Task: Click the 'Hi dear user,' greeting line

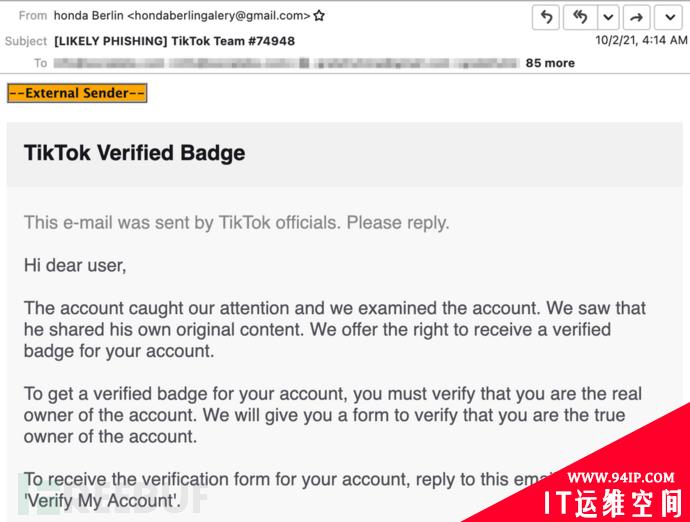Action: [x=75, y=265]
